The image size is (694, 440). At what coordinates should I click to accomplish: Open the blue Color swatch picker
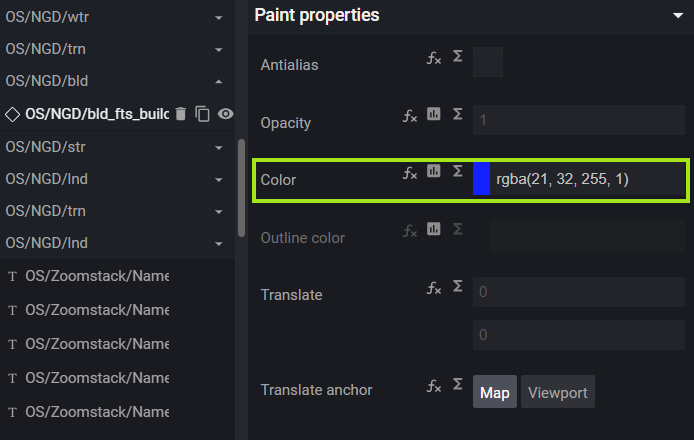(x=481, y=179)
